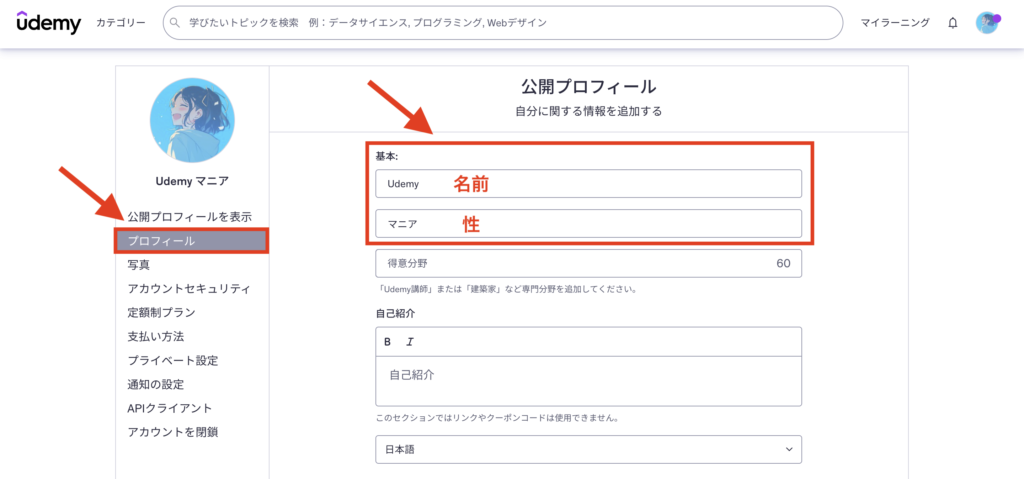Toggle bold formatting in 自己紹介 editor
Viewport: 1024px width, 479px height.
point(388,342)
